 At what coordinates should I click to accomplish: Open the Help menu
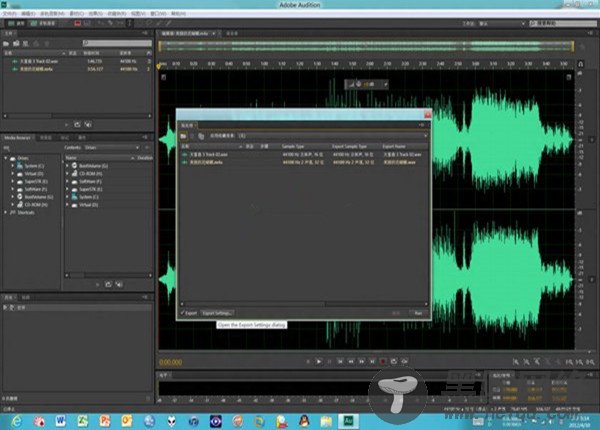pyautogui.click(x=178, y=14)
